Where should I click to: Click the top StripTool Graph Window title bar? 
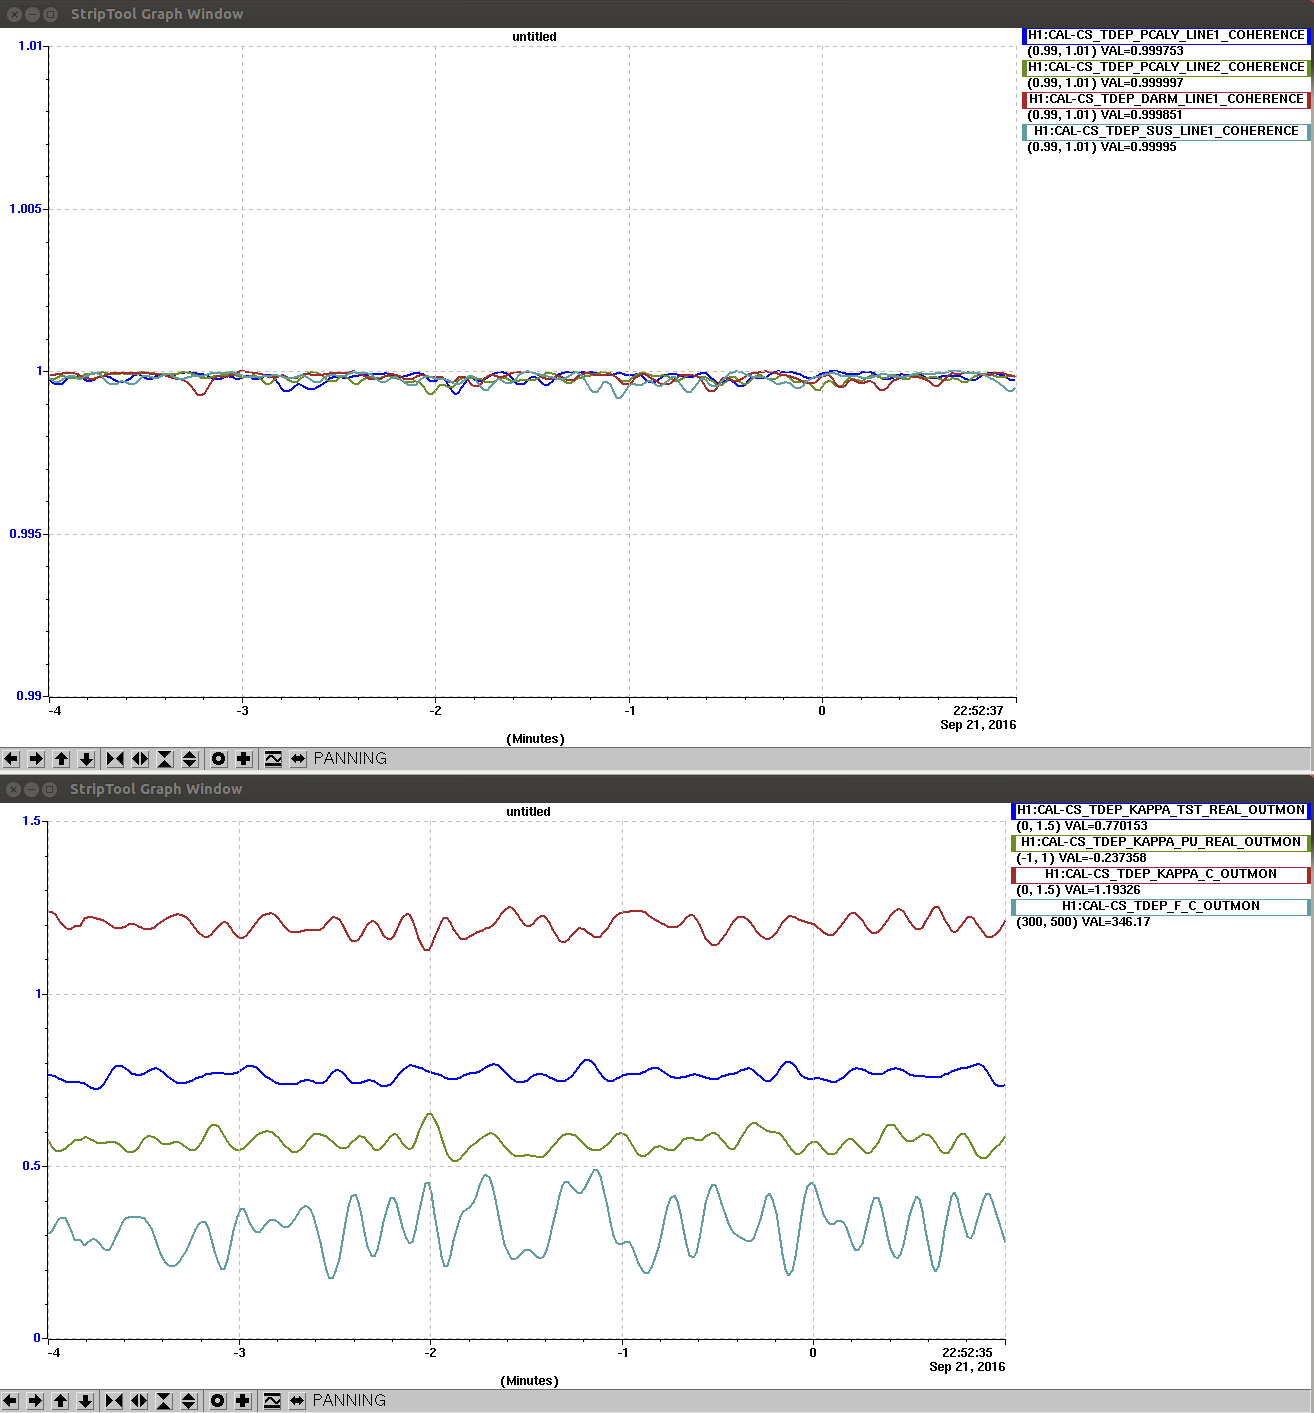tap(657, 14)
